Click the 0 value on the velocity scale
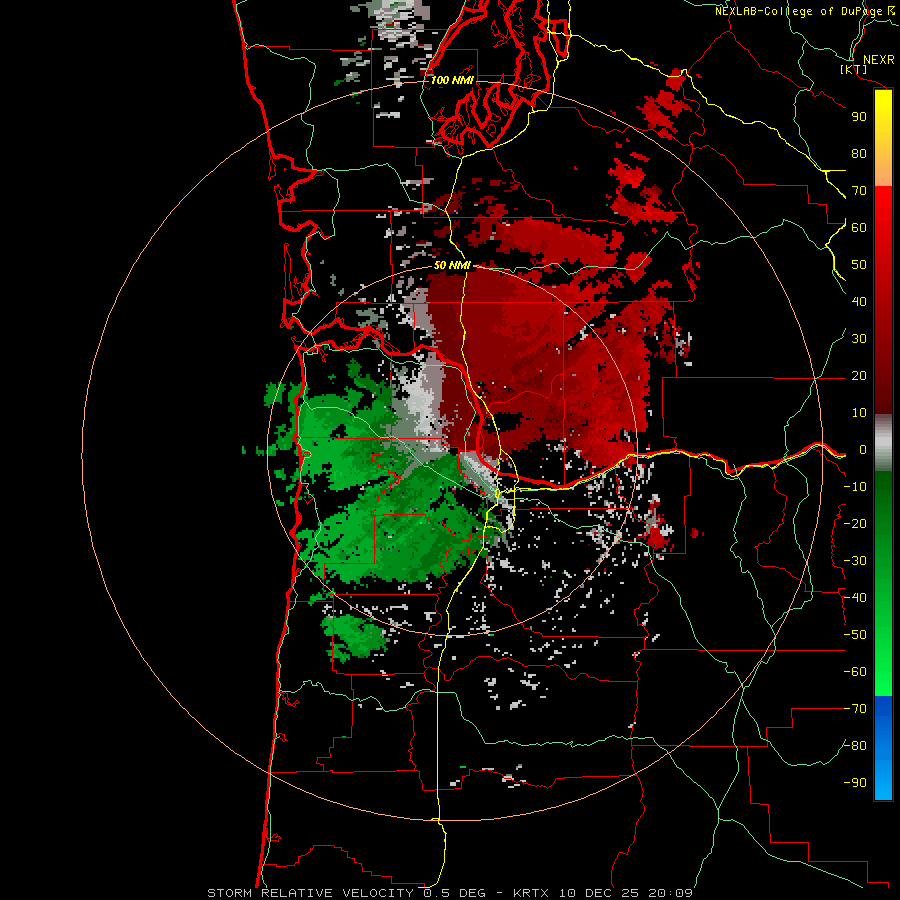 tap(863, 449)
